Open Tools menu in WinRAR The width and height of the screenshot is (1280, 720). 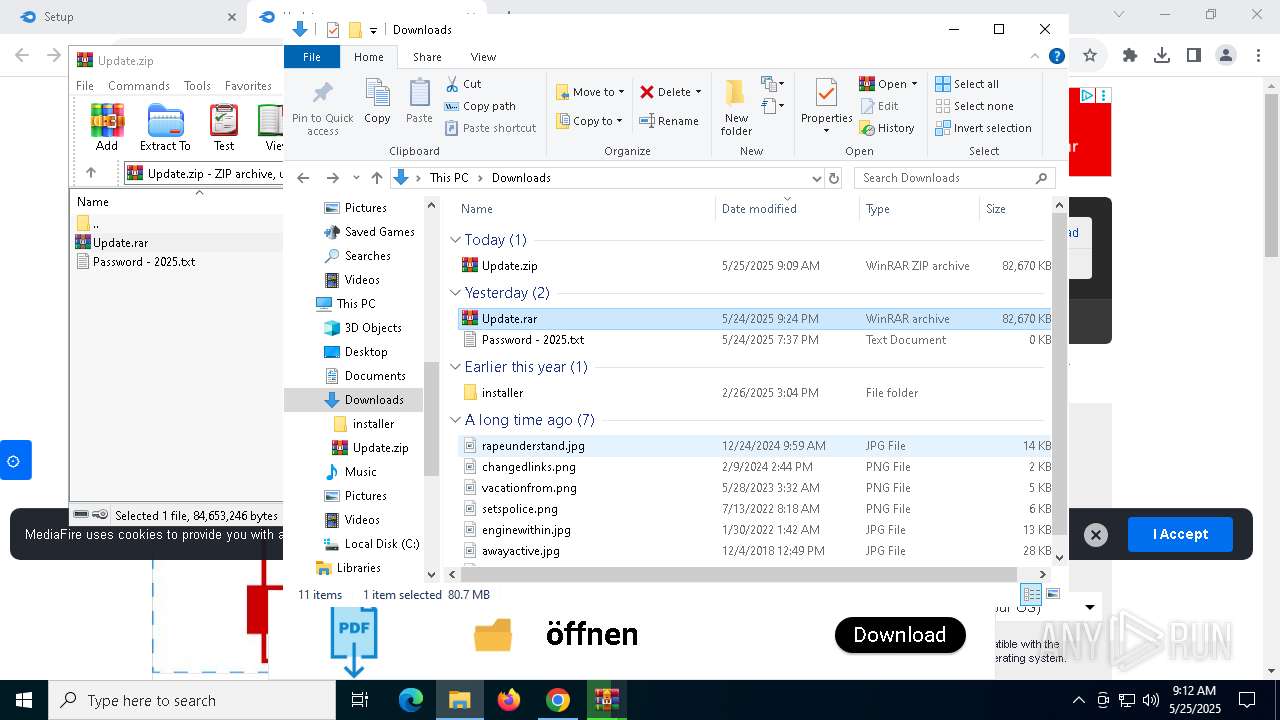(x=197, y=86)
